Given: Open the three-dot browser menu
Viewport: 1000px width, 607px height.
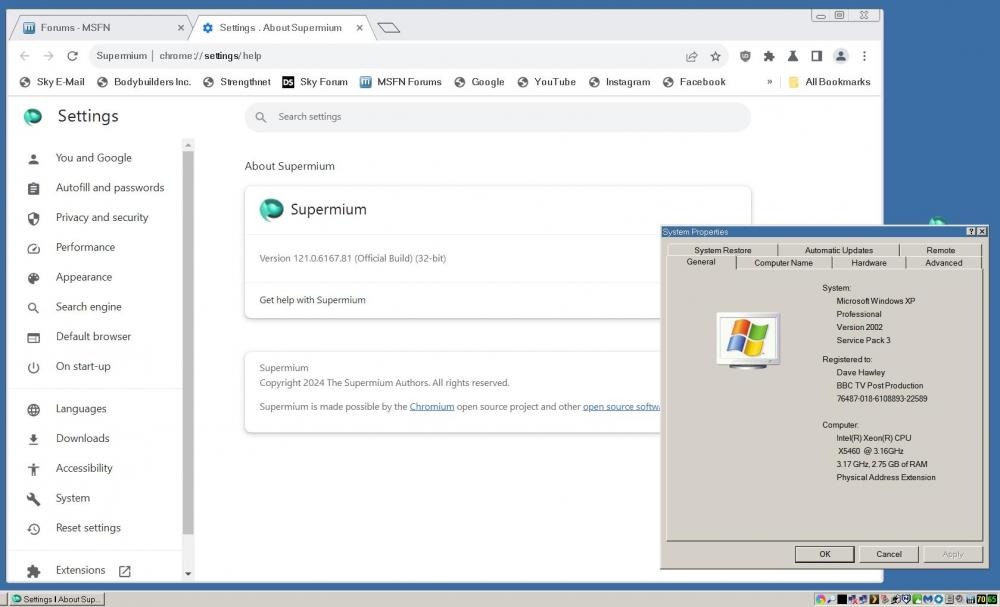Looking at the screenshot, I should coord(864,56).
